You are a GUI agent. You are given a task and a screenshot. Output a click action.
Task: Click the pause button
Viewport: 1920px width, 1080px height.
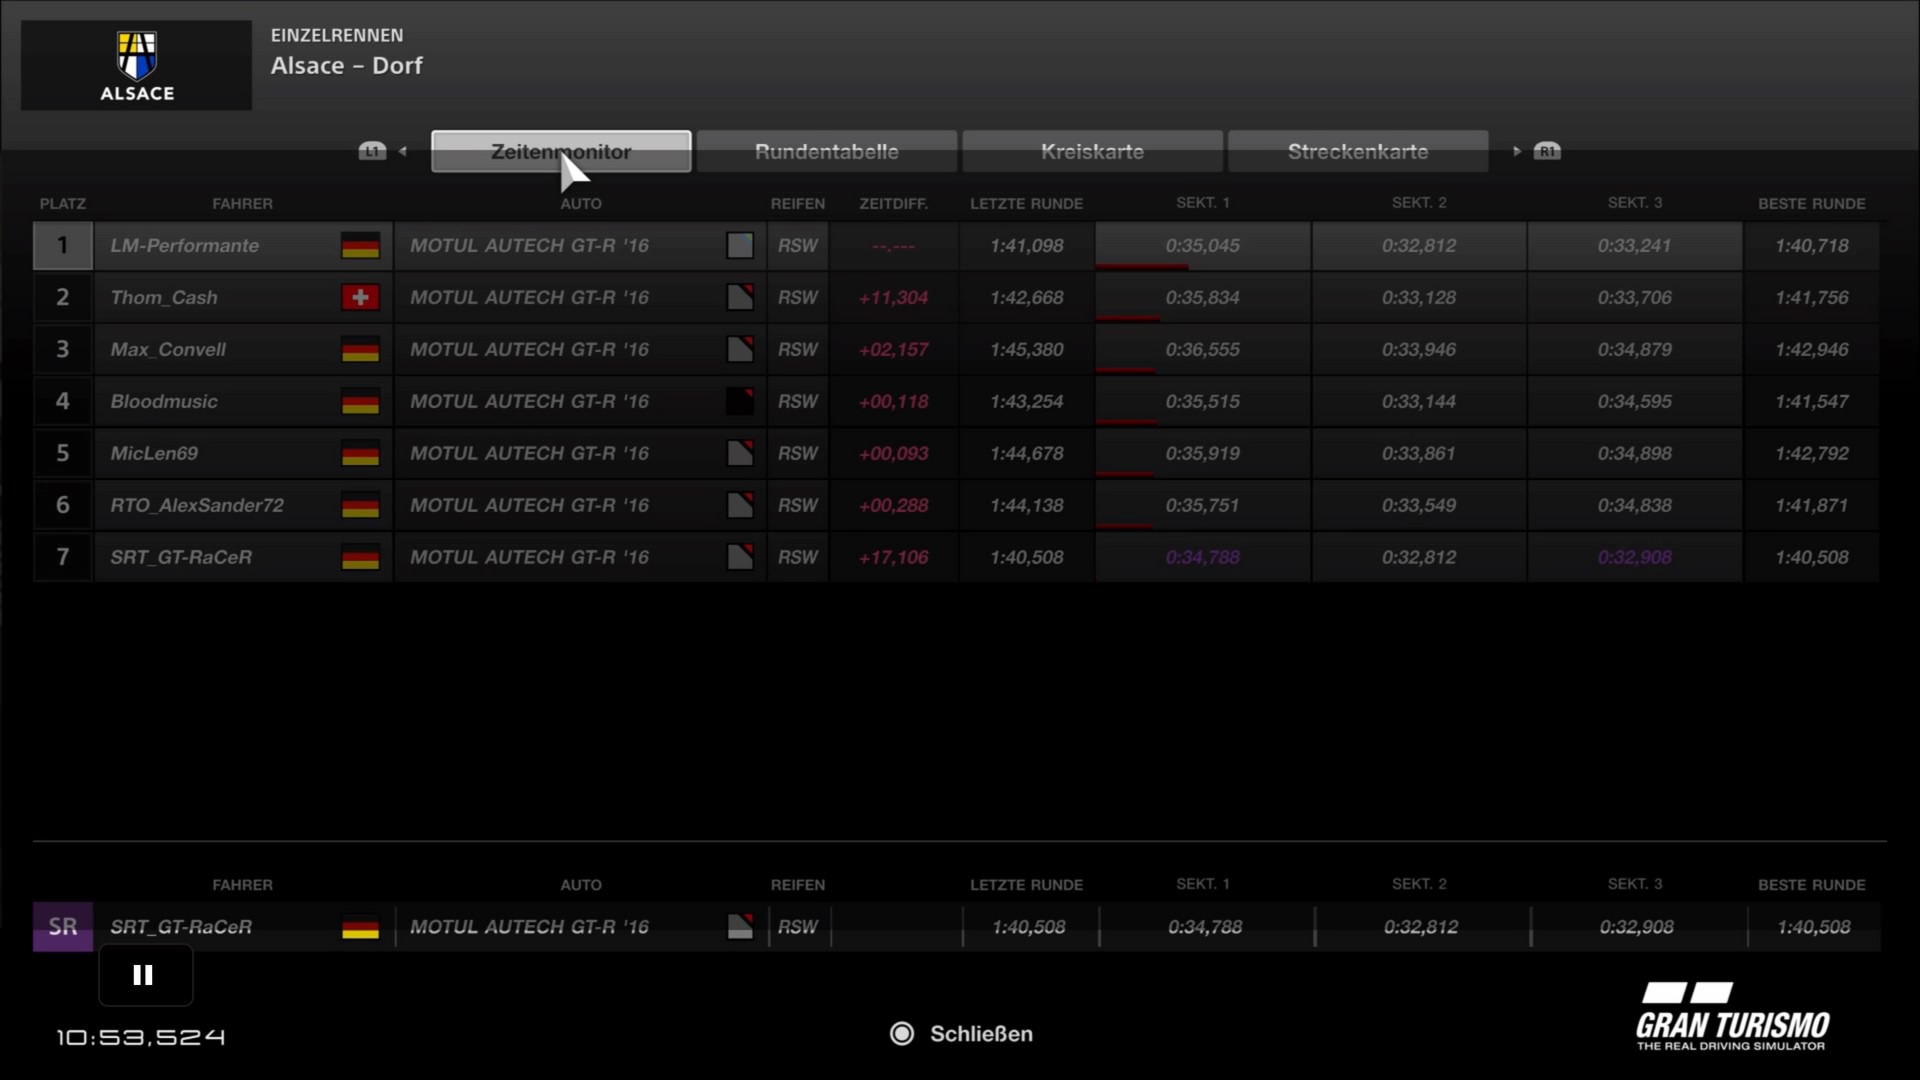click(x=144, y=975)
